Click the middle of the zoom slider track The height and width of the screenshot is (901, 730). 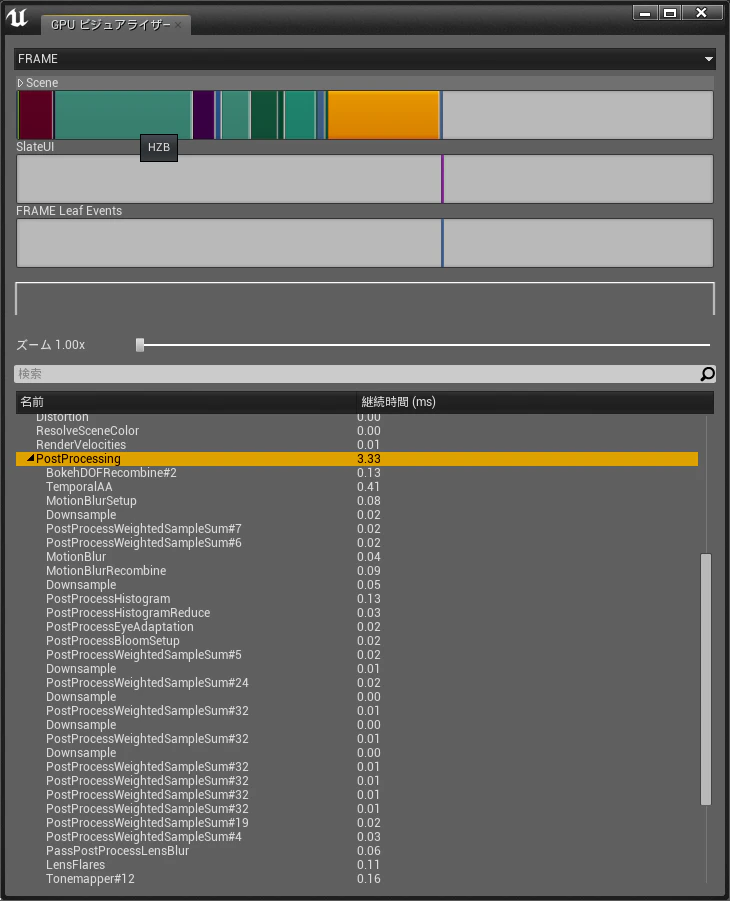tap(423, 345)
